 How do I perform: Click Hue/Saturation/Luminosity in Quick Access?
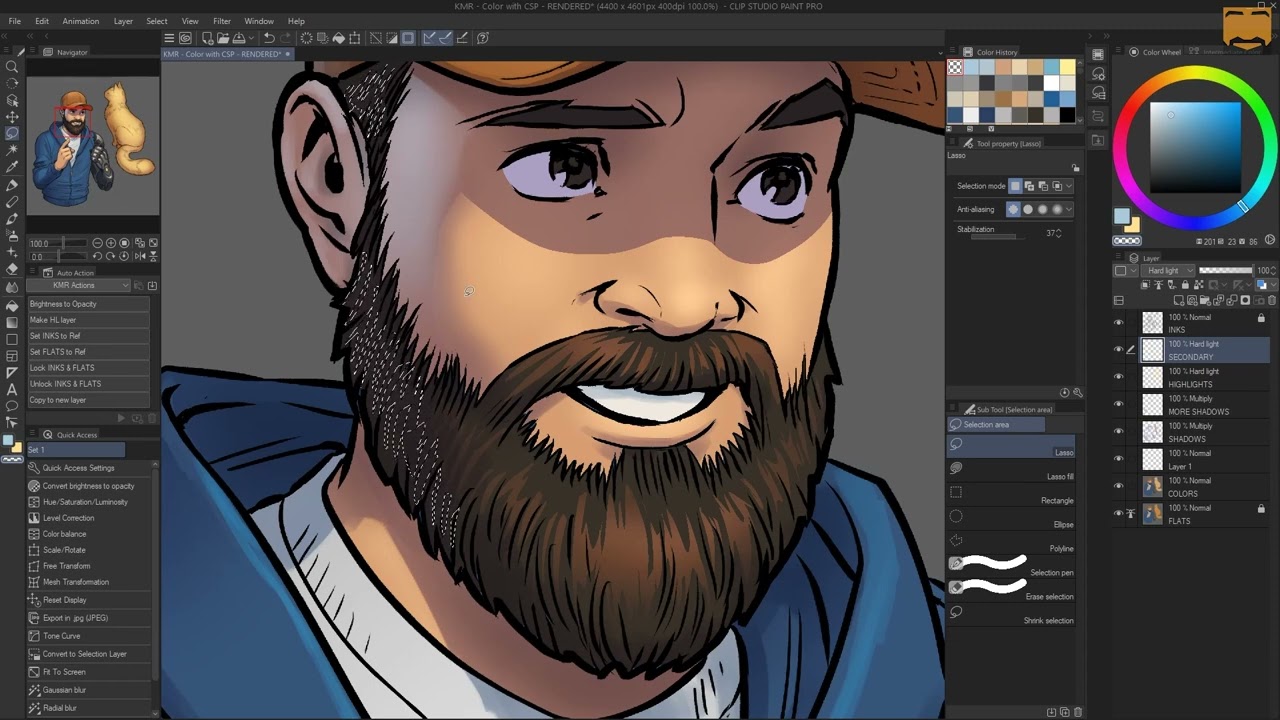pos(85,502)
